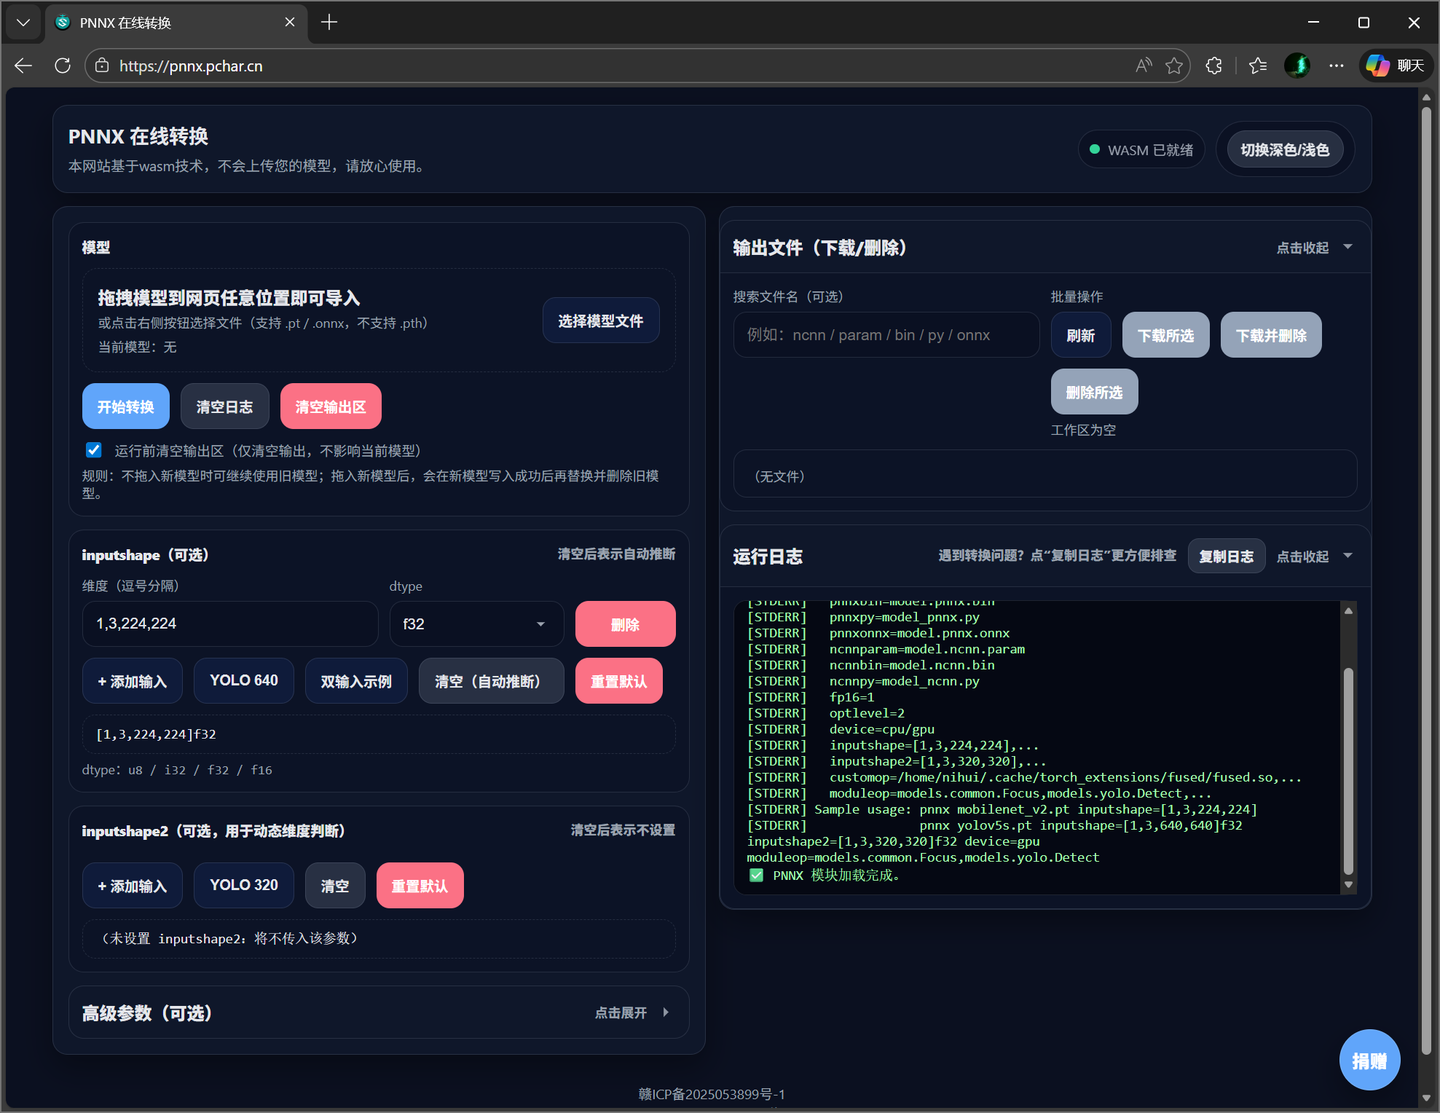Click 添加输入 under inputshape2
Screen dimensions: 1440x1113
[132, 886]
